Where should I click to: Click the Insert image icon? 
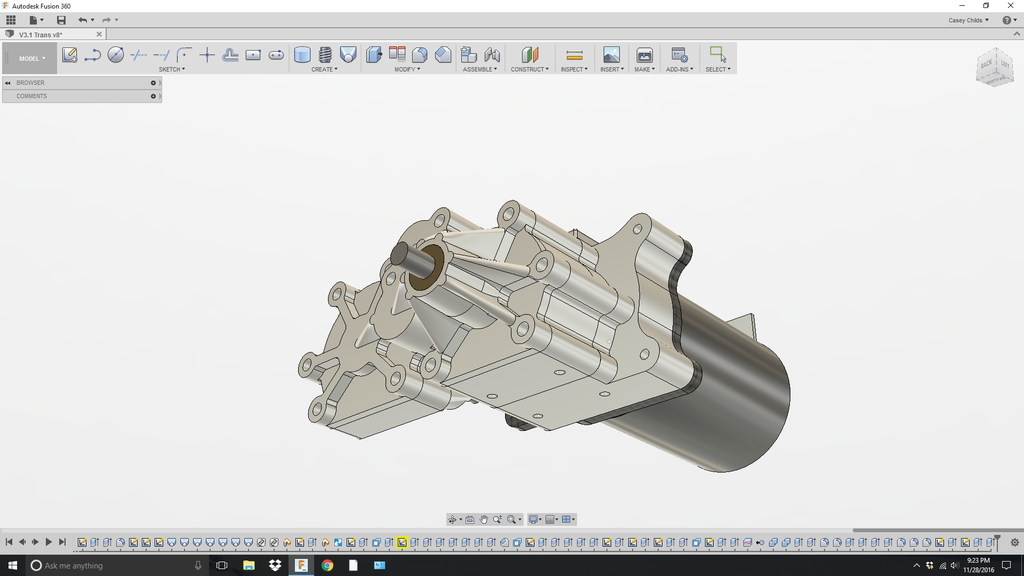(611, 55)
